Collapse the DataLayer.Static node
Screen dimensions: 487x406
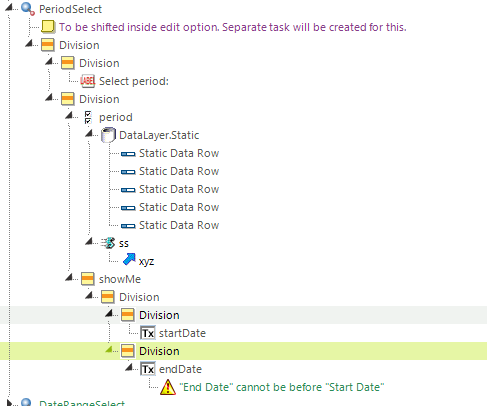(89, 133)
